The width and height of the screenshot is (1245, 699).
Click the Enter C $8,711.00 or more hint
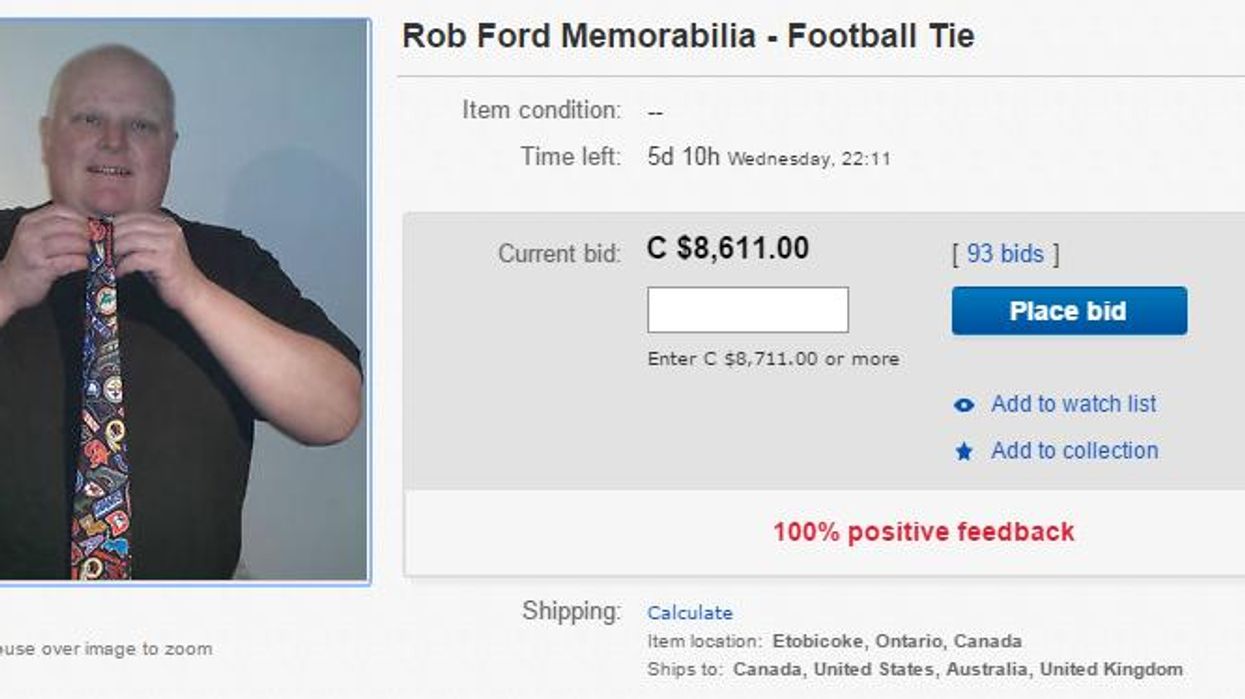[773, 359]
